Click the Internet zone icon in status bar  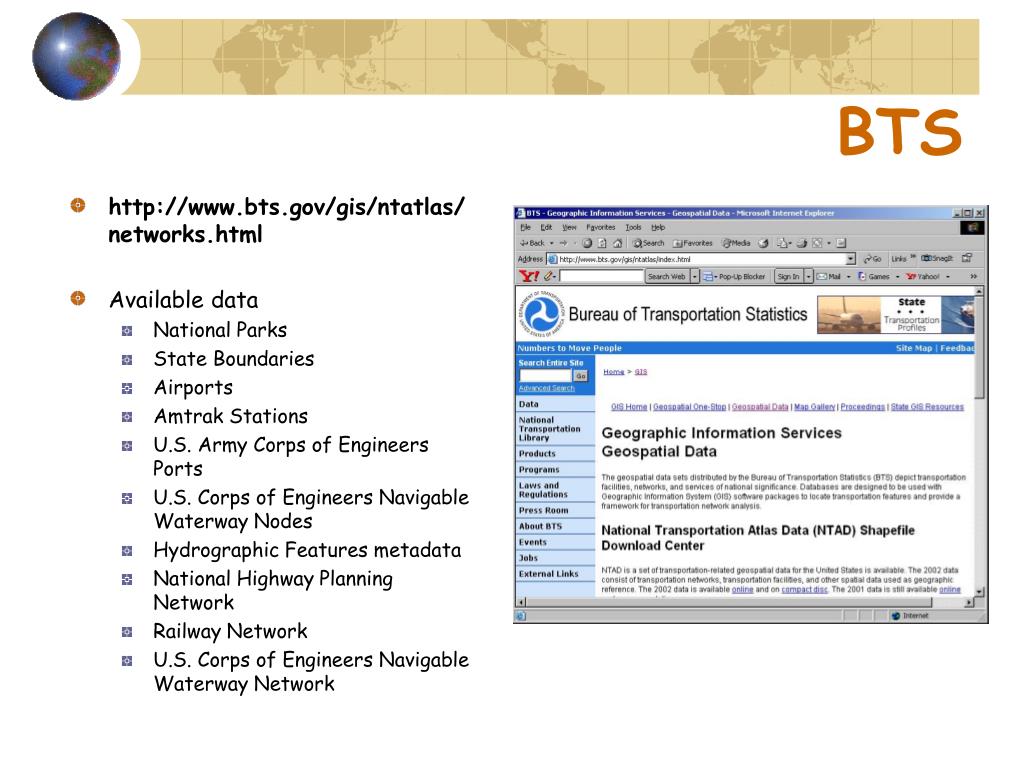(896, 615)
